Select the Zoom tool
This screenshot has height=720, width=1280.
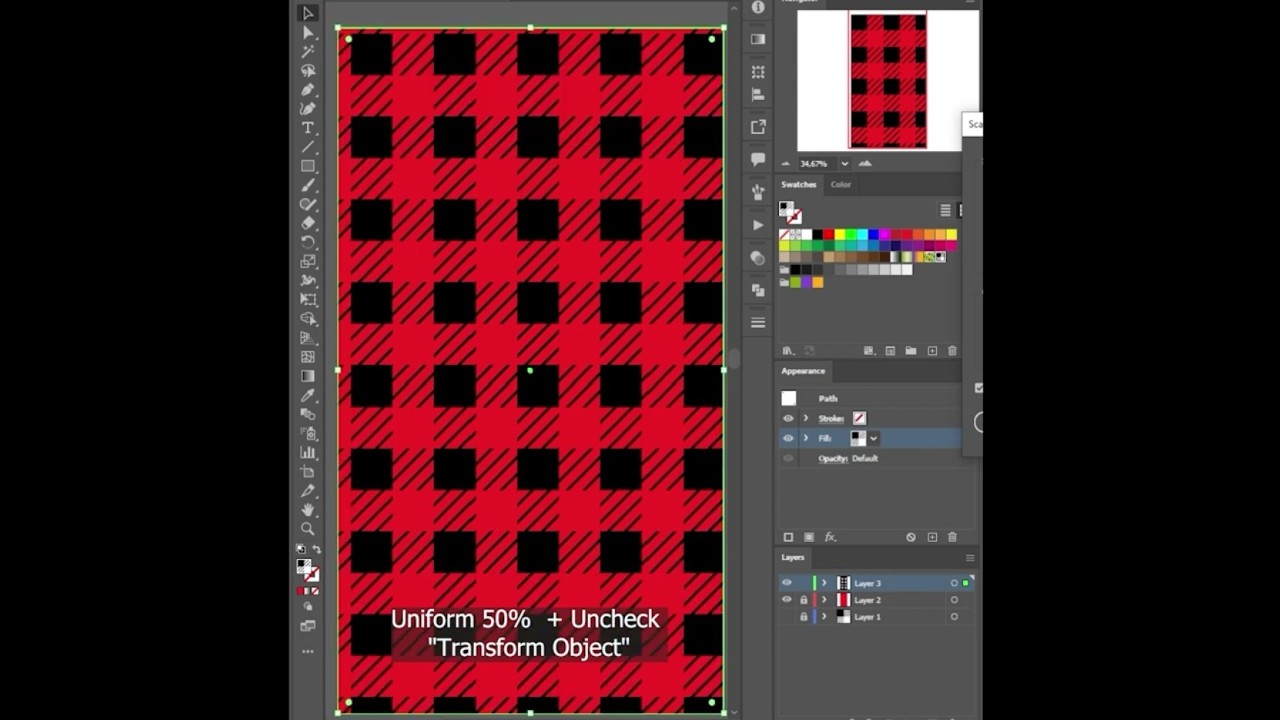(x=308, y=528)
